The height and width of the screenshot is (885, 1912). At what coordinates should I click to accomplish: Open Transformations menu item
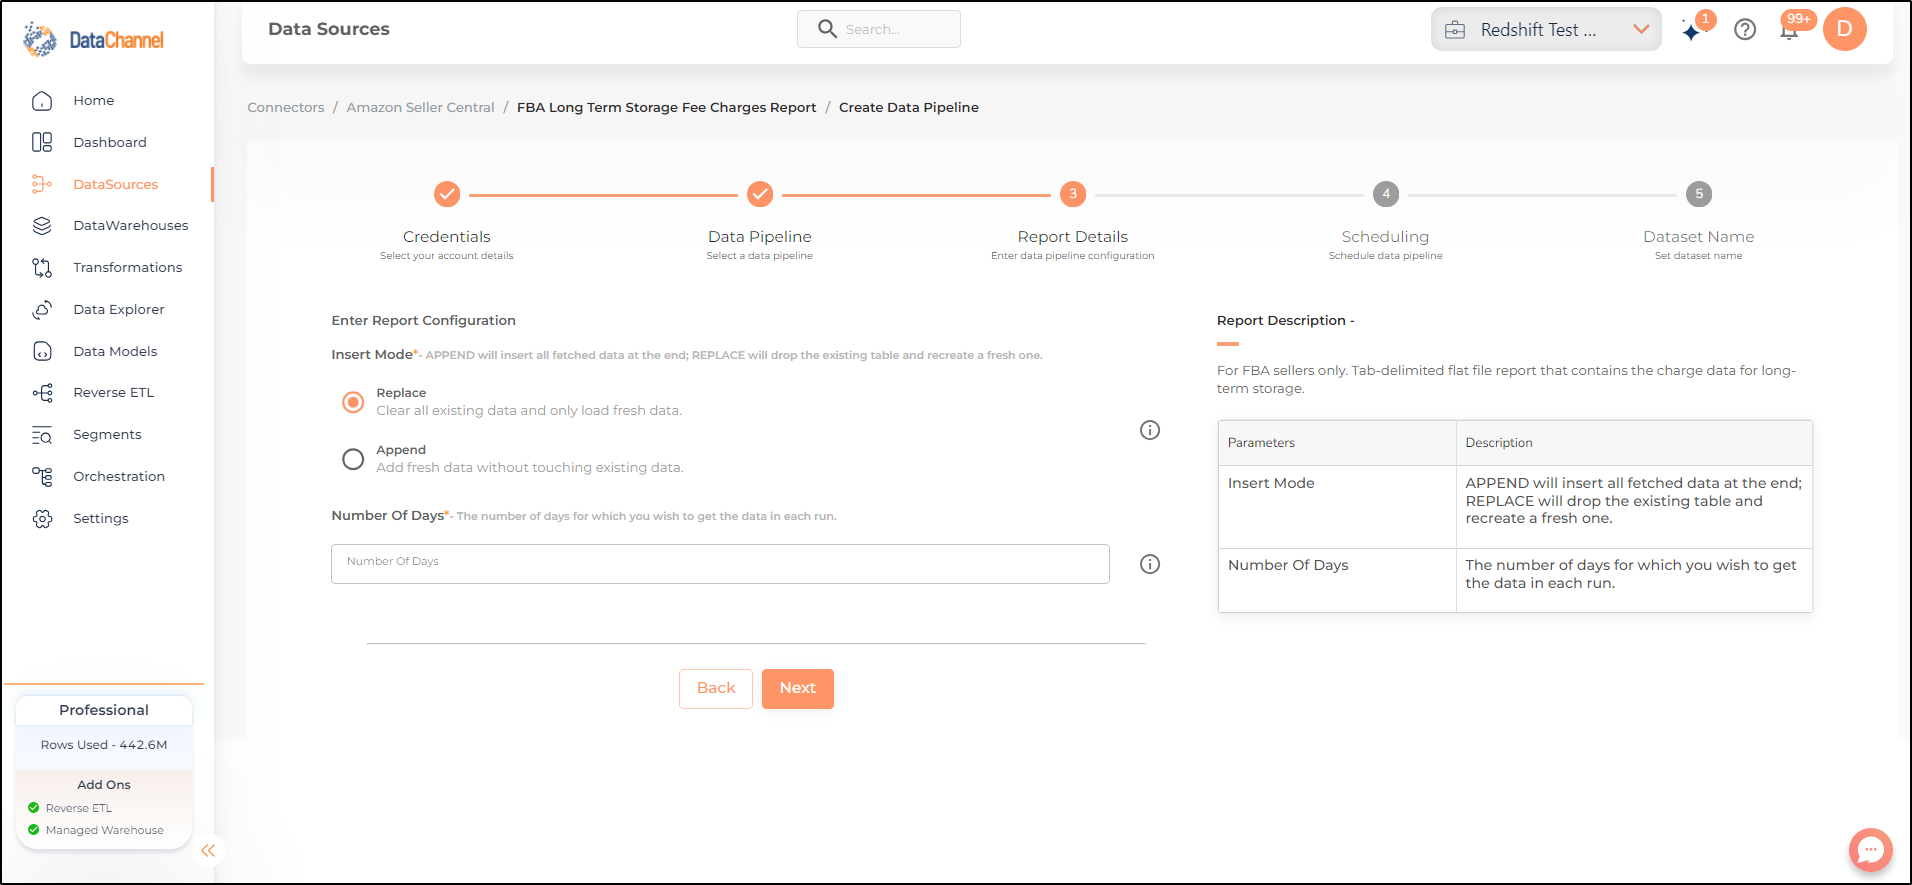128,268
